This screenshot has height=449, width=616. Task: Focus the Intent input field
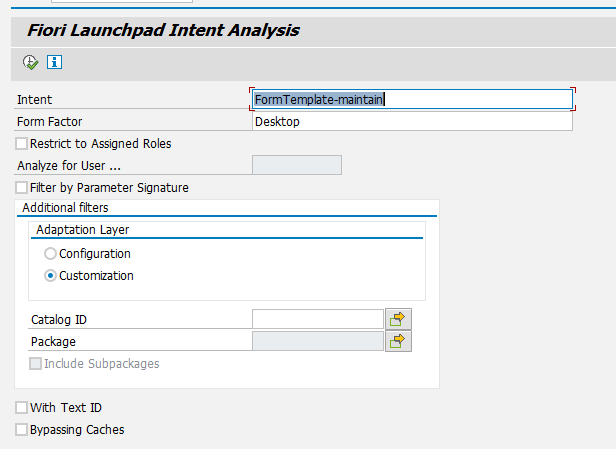pos(412,99)
